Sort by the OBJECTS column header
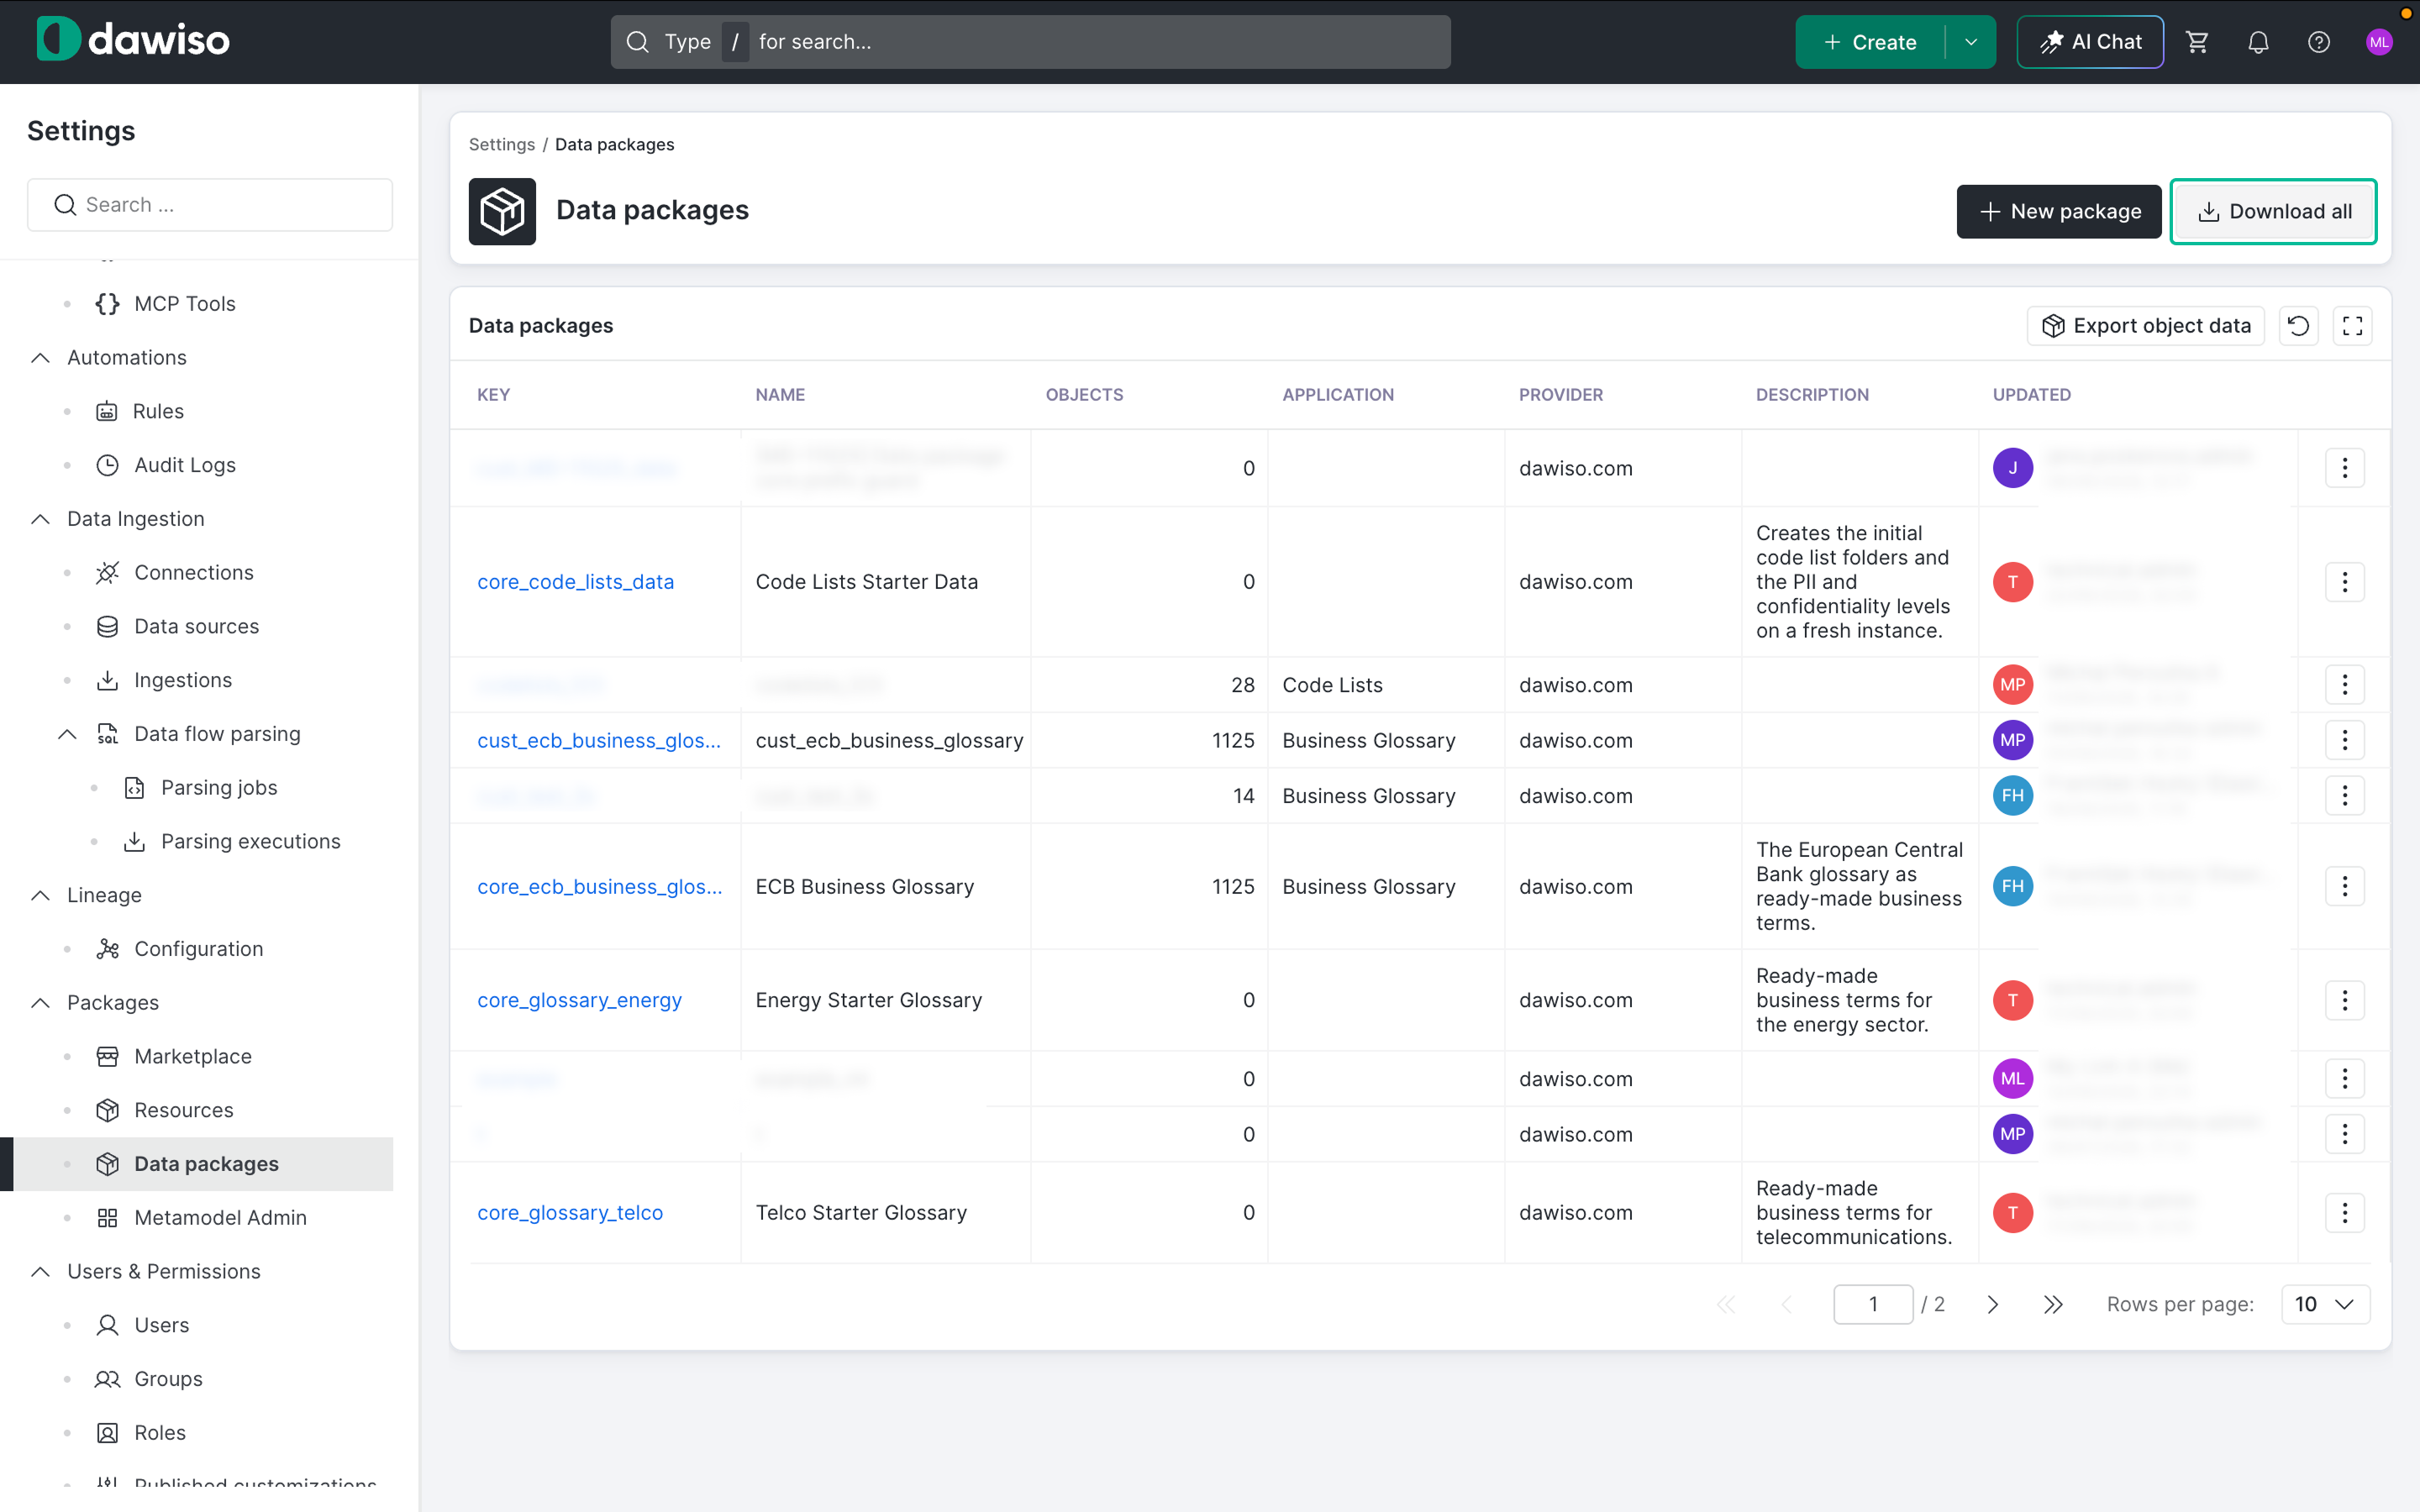This screenshot has width=2420, height=1512. tap(1084, 395)
